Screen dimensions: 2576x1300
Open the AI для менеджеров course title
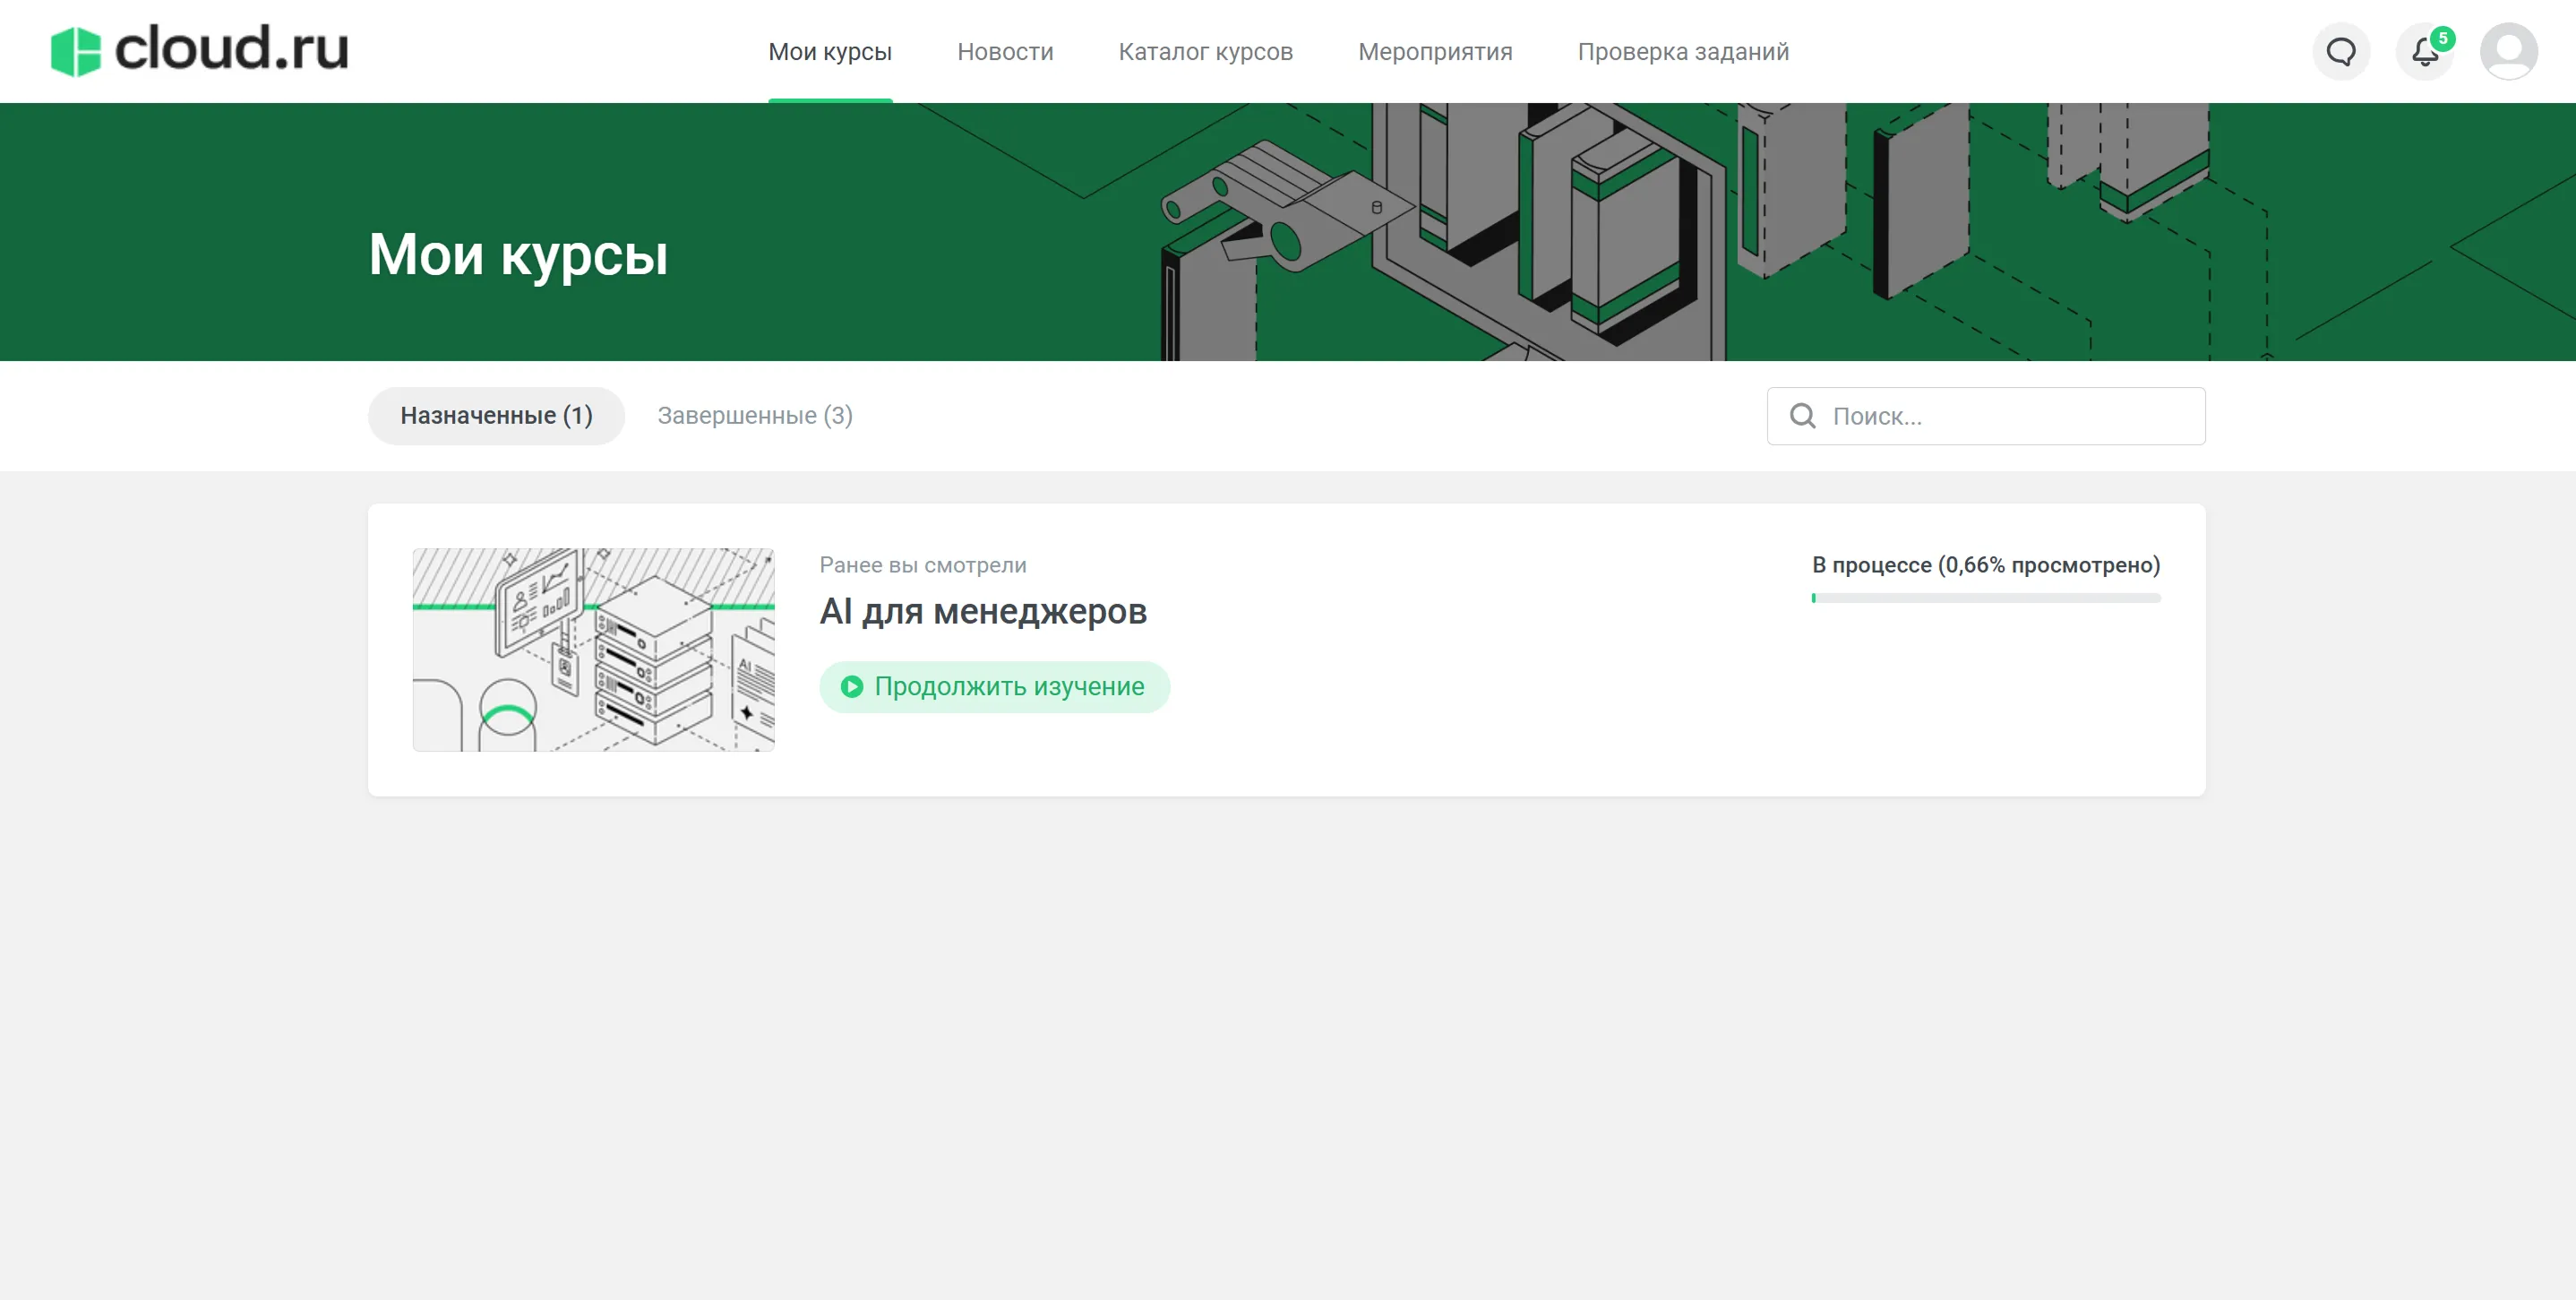coord(982,611)
